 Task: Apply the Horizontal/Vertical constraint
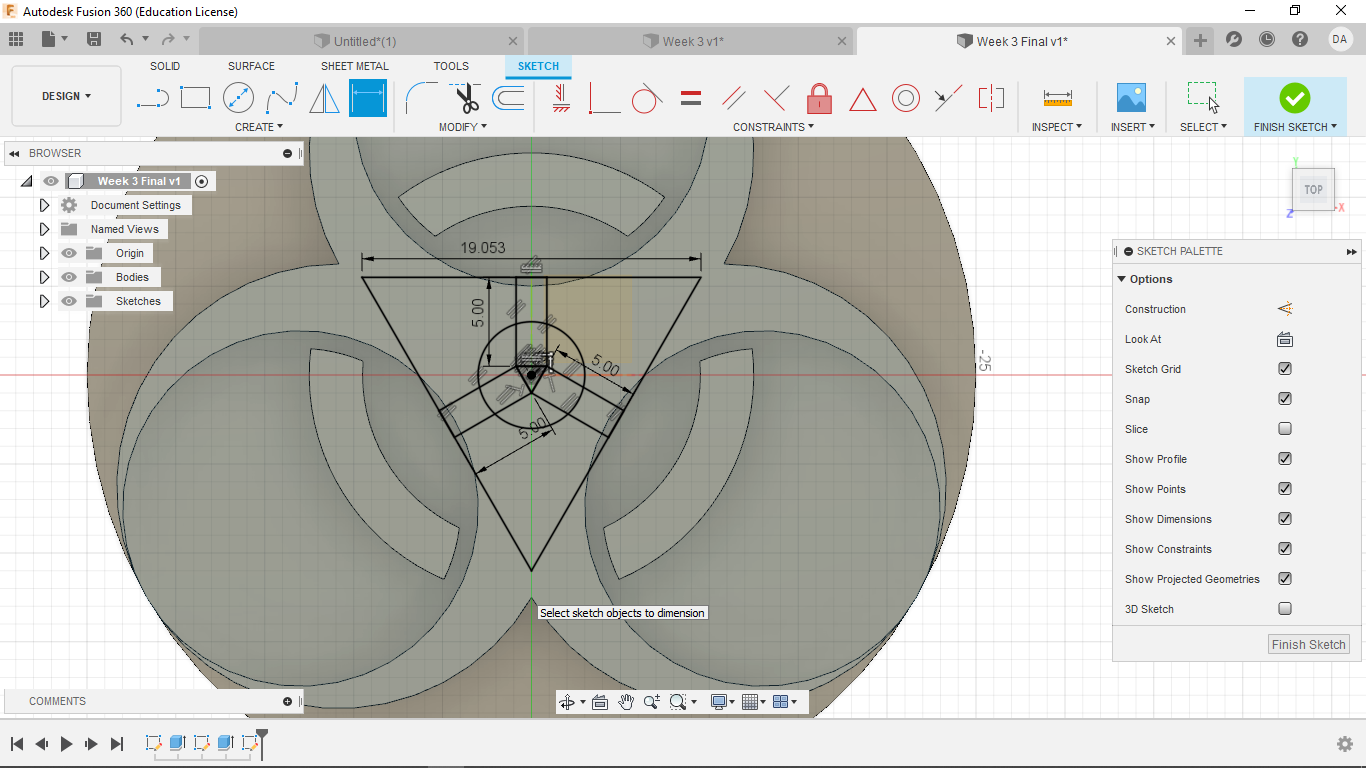coord(561,98)
